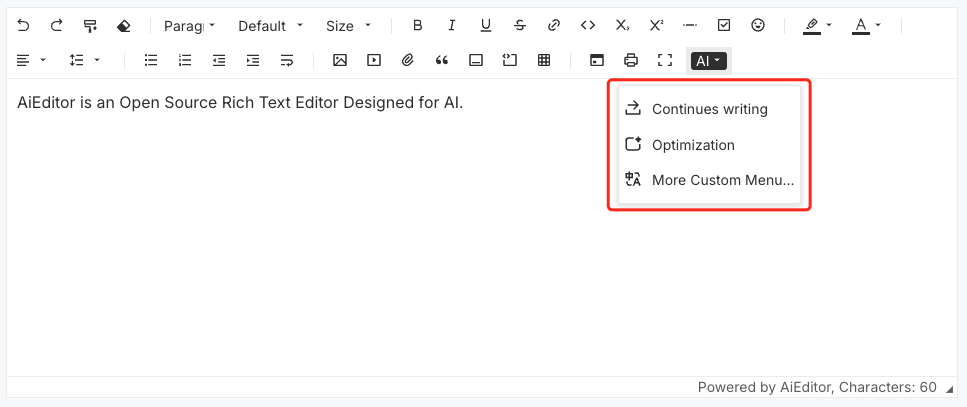Click the undo arrow icon
This screenshot has width=967, height=407.
23,25
